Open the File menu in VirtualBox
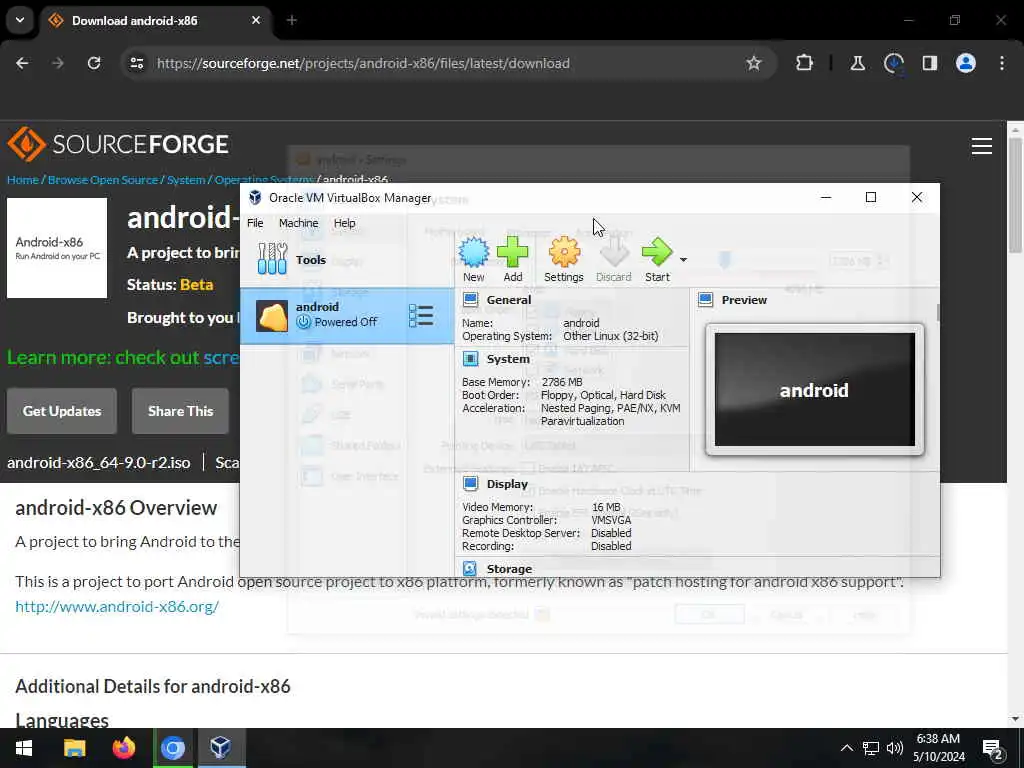 pos(255,223)
